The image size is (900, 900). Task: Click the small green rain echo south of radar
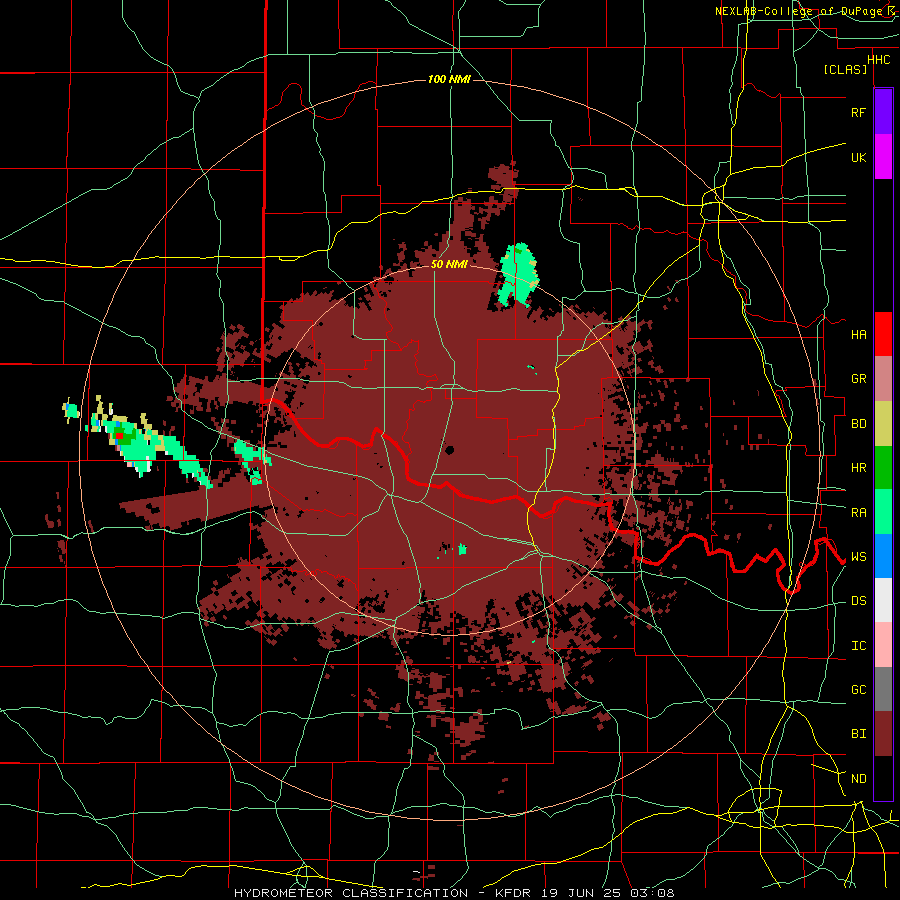[x=462, y=549]
